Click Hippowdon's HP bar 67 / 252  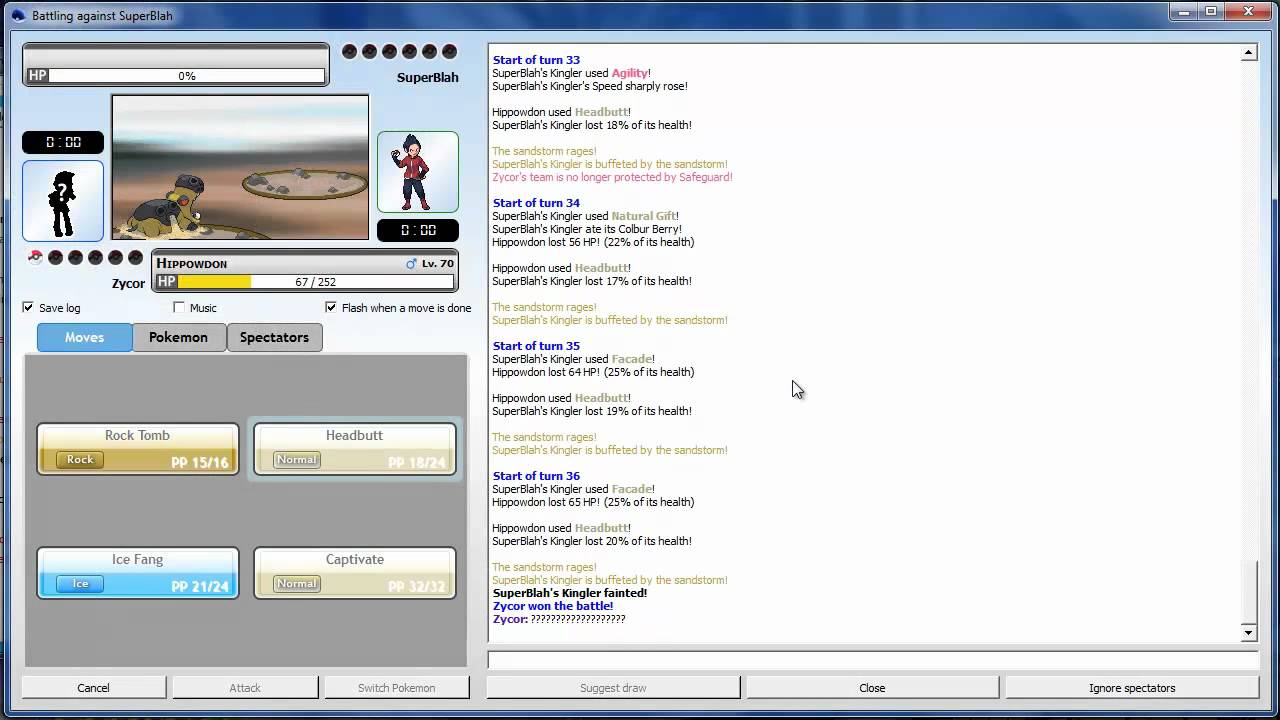tap(305, 283)
